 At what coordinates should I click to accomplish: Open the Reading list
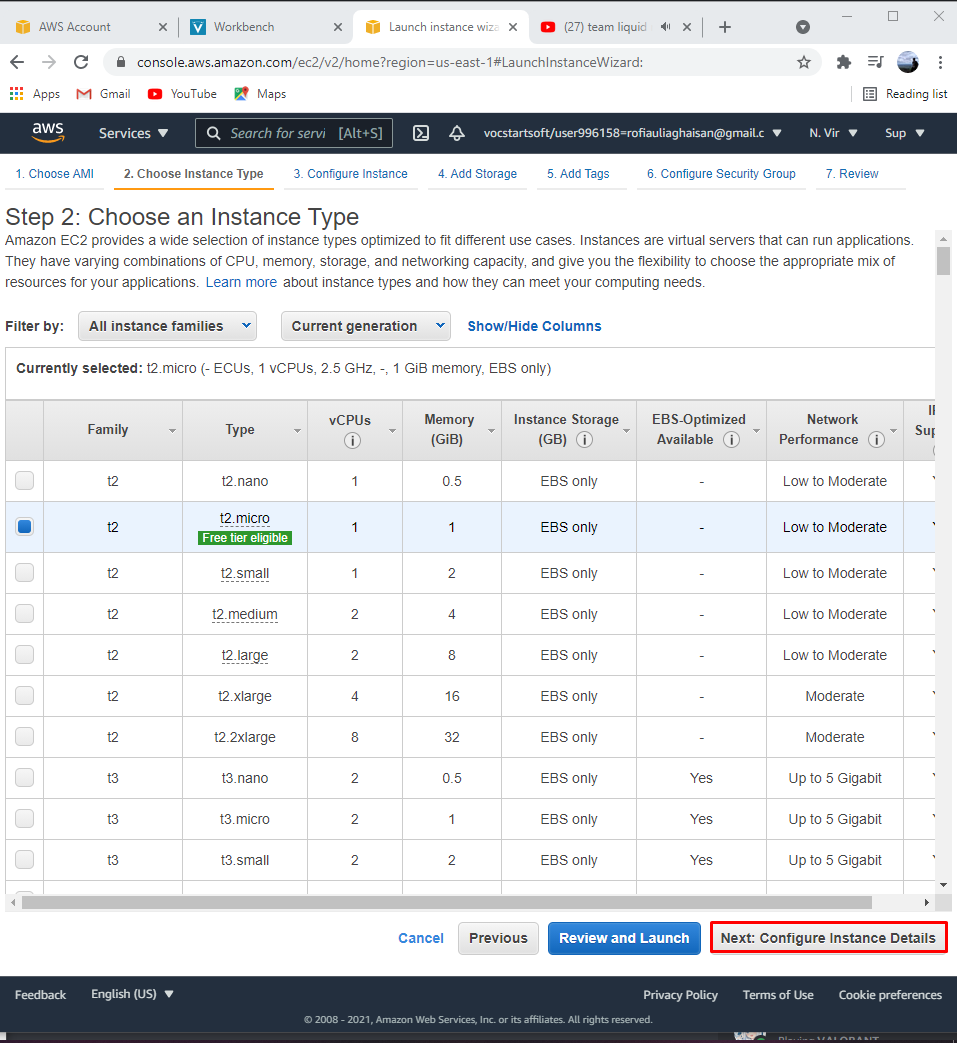[905, 94]
